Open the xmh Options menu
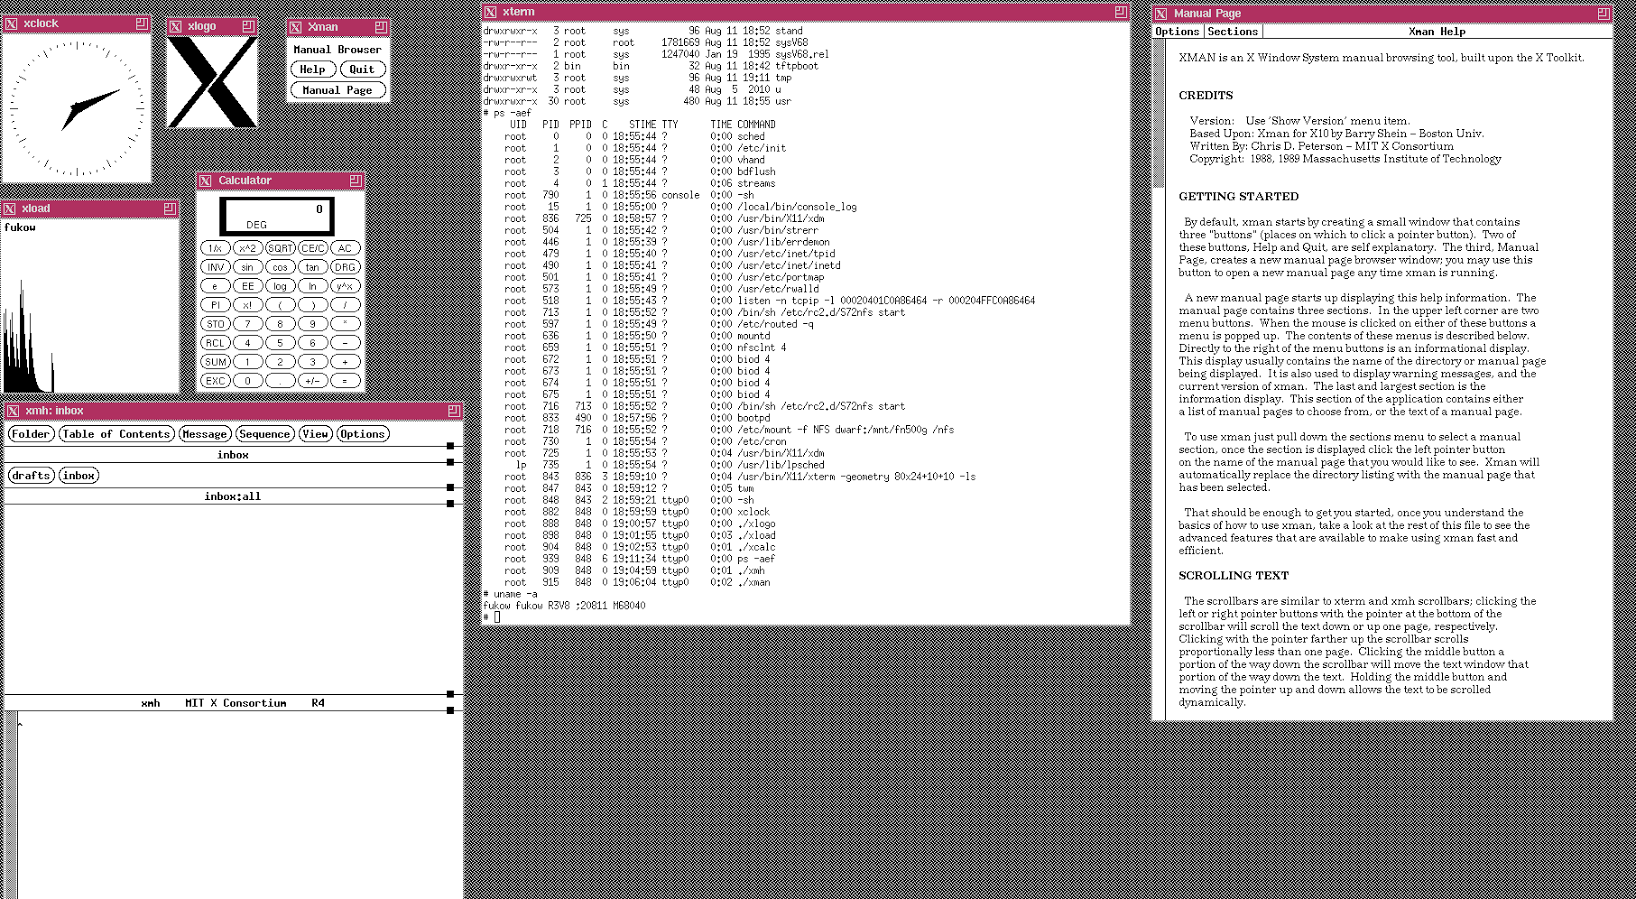The width and height of the screenshot is (1636, 899). 362,434
